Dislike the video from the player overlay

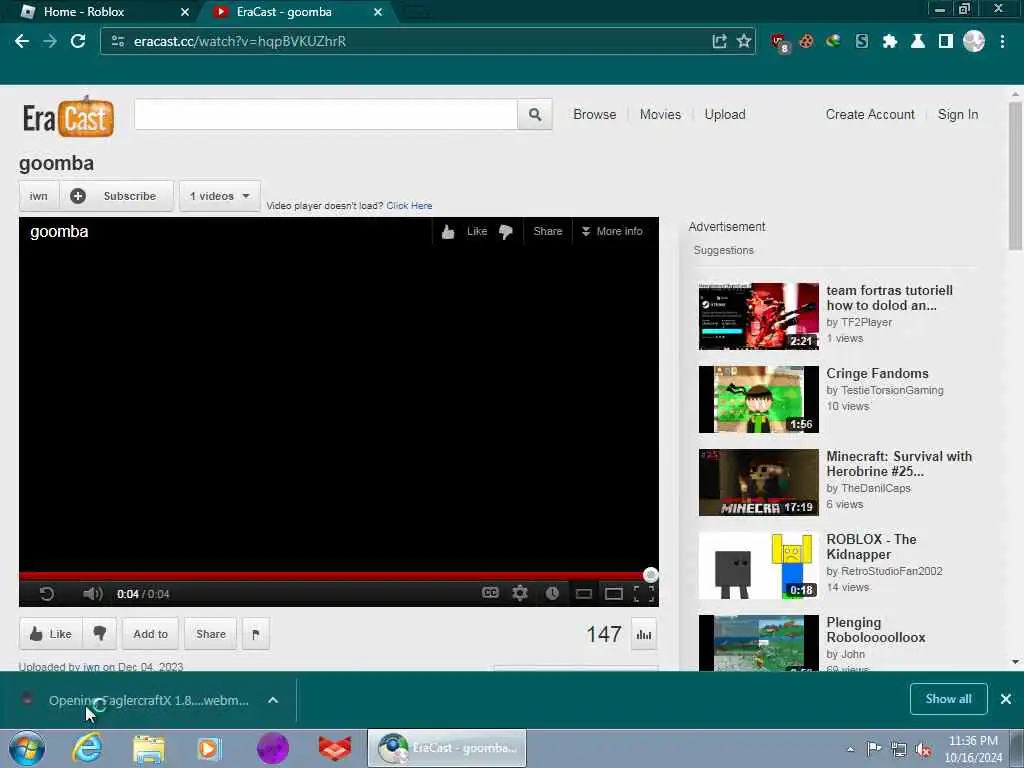click(506, 232)
